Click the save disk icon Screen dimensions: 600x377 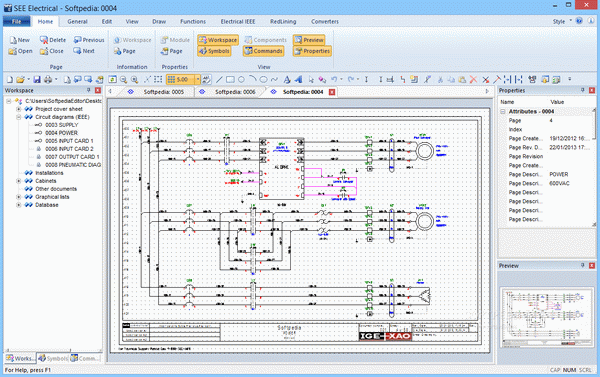(37, 80)
